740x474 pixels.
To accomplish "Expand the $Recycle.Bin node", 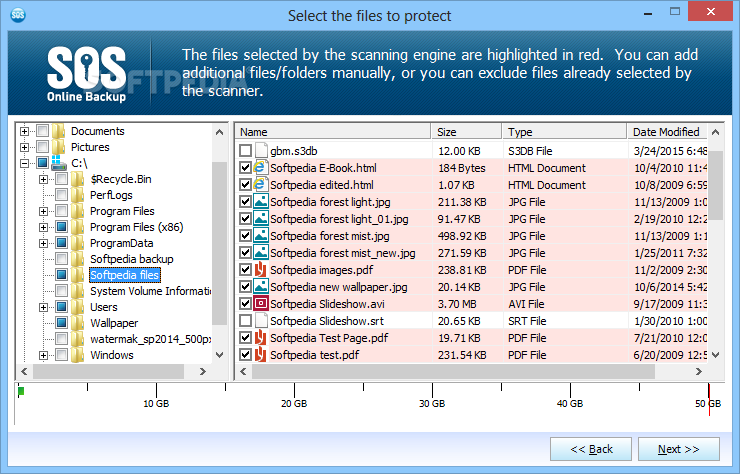I will point(43,179).
